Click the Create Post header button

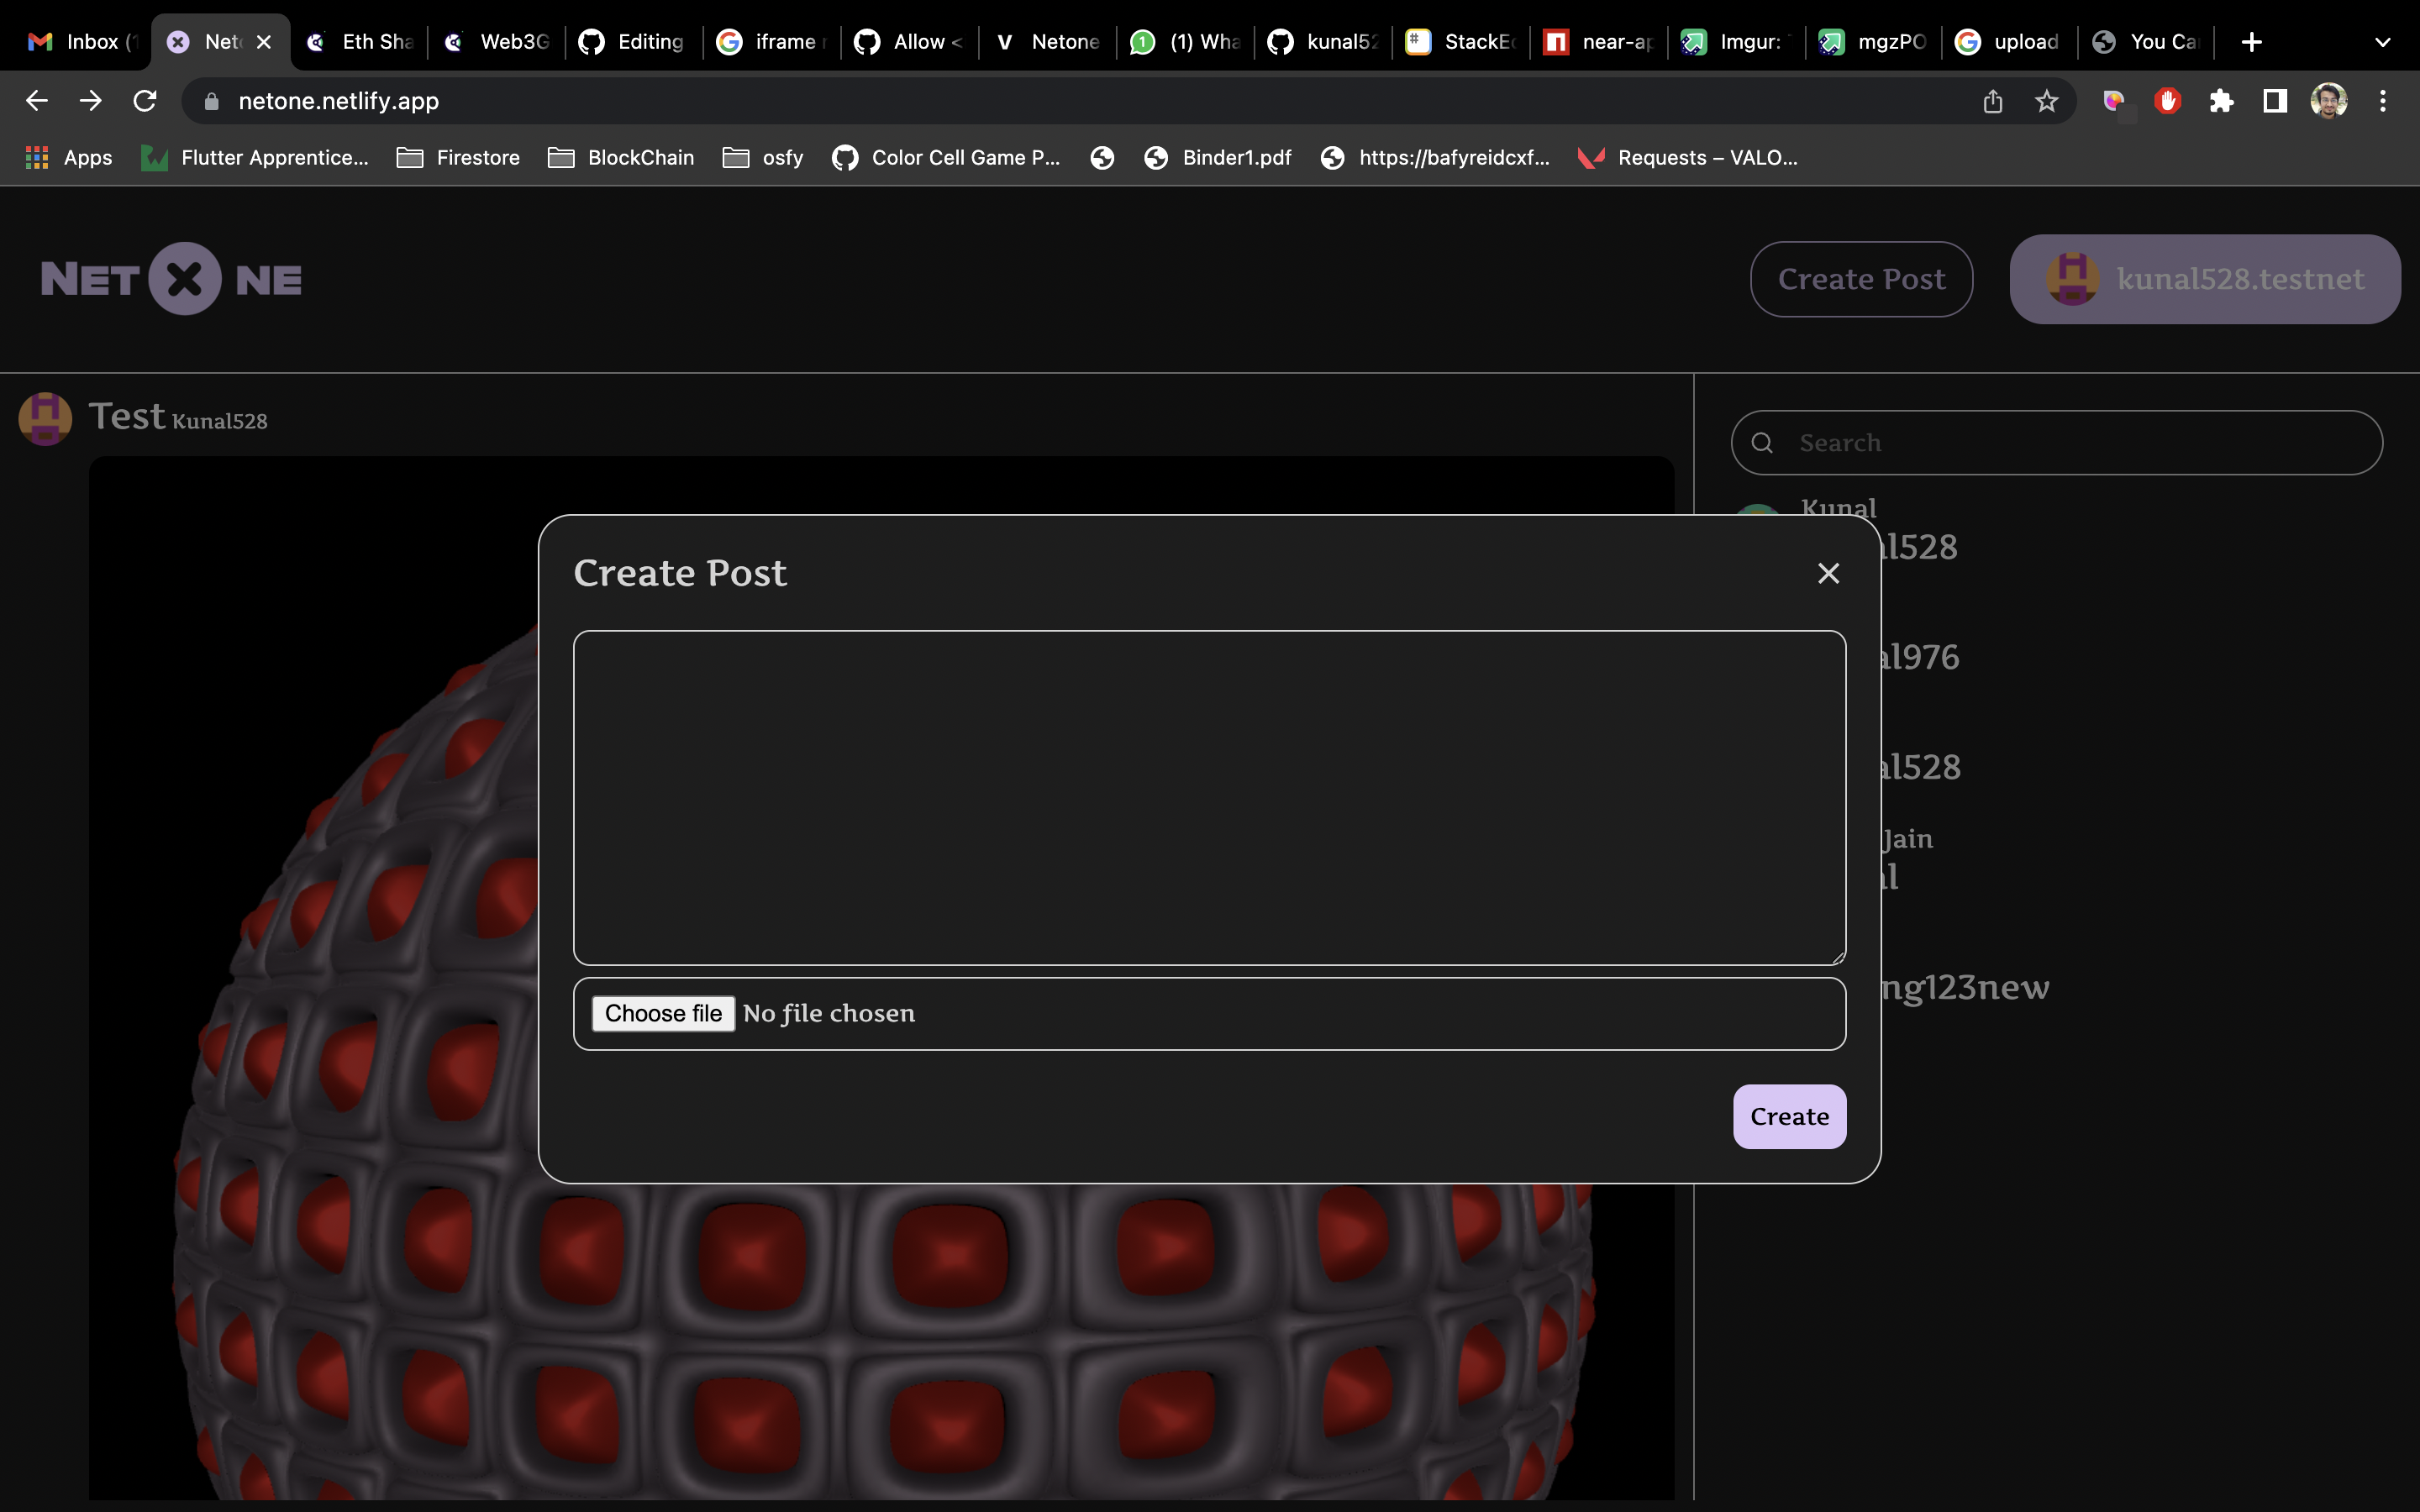click(1861, 279)
